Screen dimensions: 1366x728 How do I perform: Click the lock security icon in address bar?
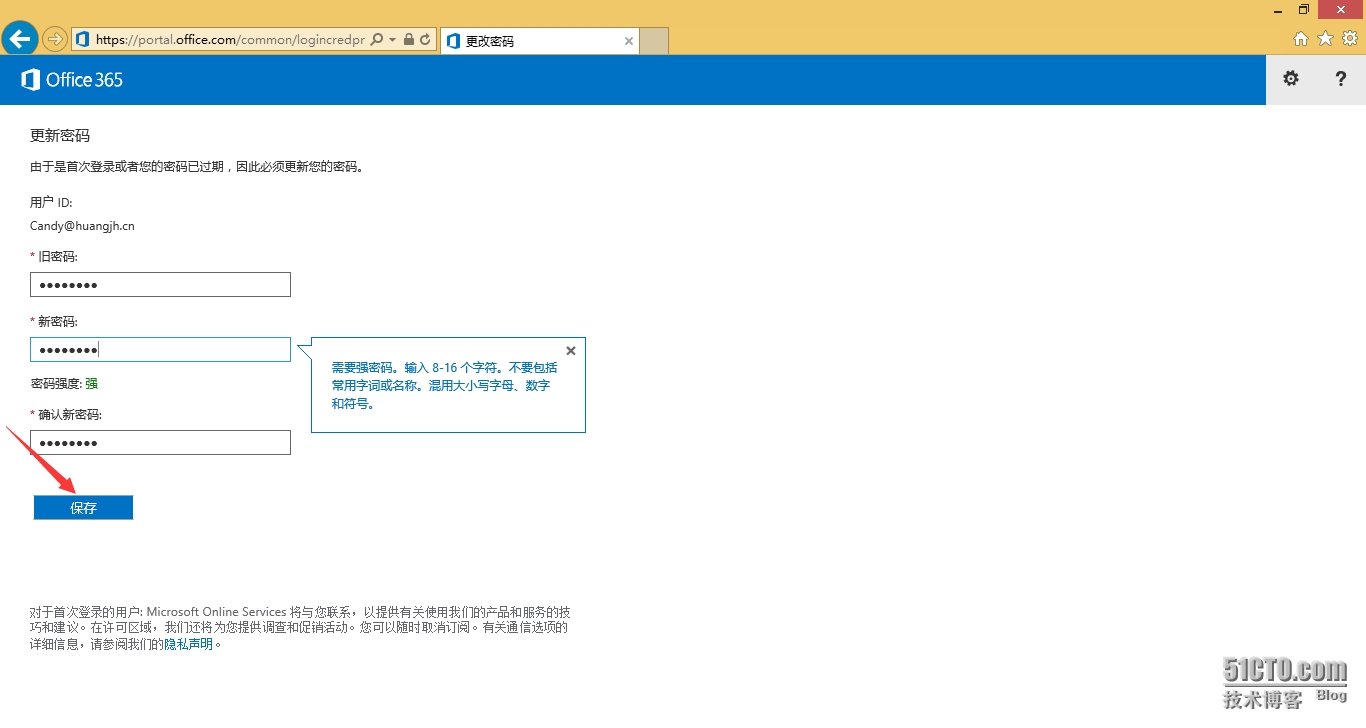click(409, 40)
